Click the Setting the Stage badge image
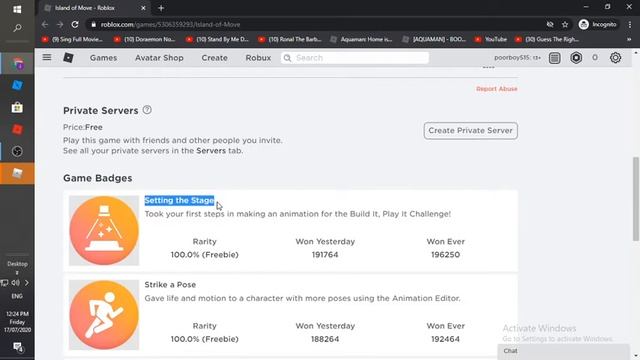 coord(104,231)
